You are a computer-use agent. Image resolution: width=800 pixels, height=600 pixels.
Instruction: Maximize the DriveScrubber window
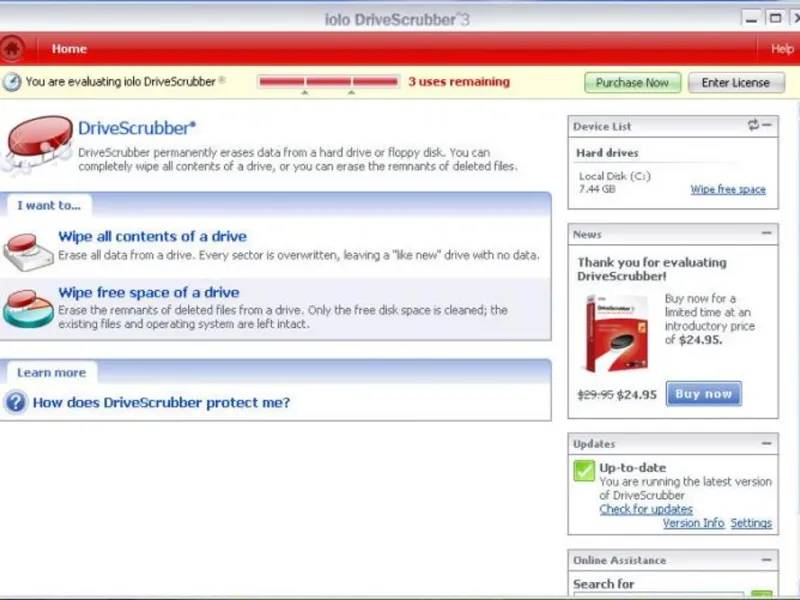(x=775, y=19)
